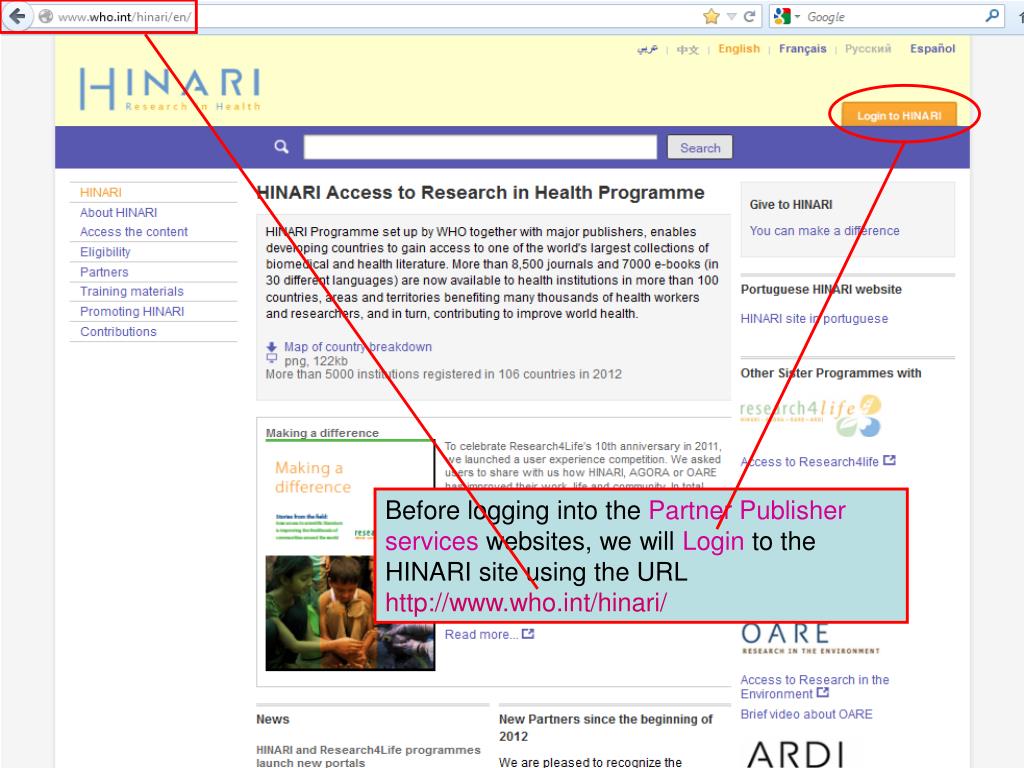Switch to Français language
Viewport: 1024px width, 768px height.
pyautogui.click(x=802, y=48)
